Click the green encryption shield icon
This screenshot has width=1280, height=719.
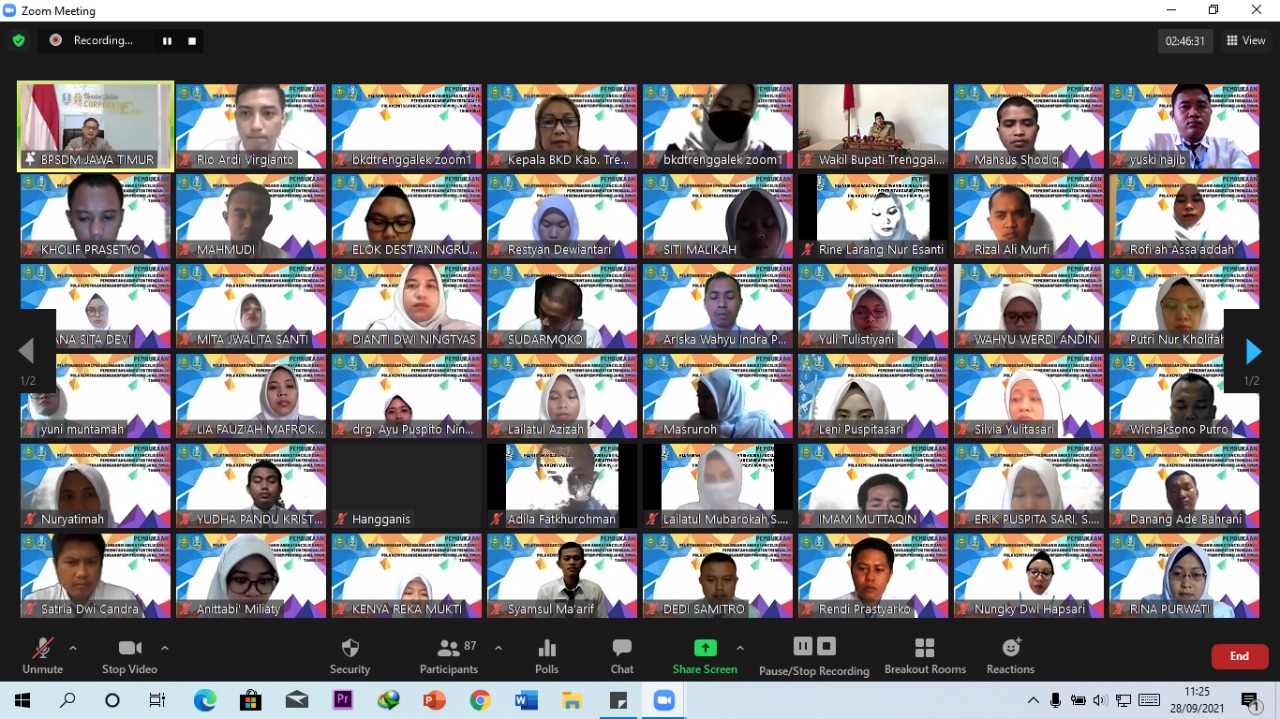point(19,41)
